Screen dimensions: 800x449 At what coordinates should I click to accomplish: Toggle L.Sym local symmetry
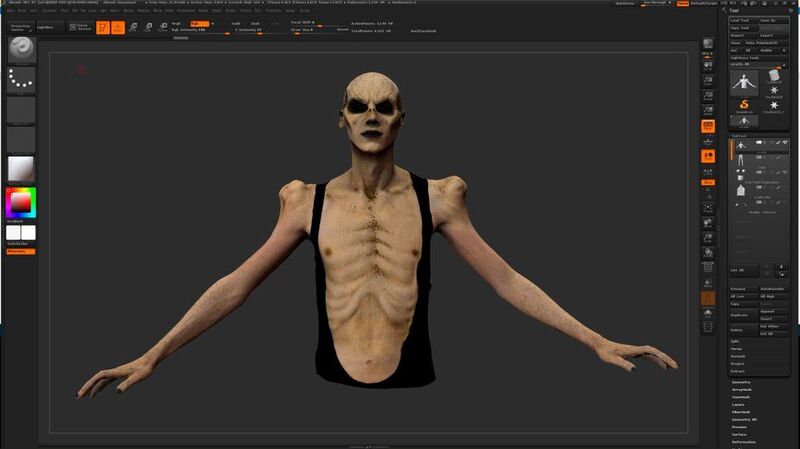708,172
